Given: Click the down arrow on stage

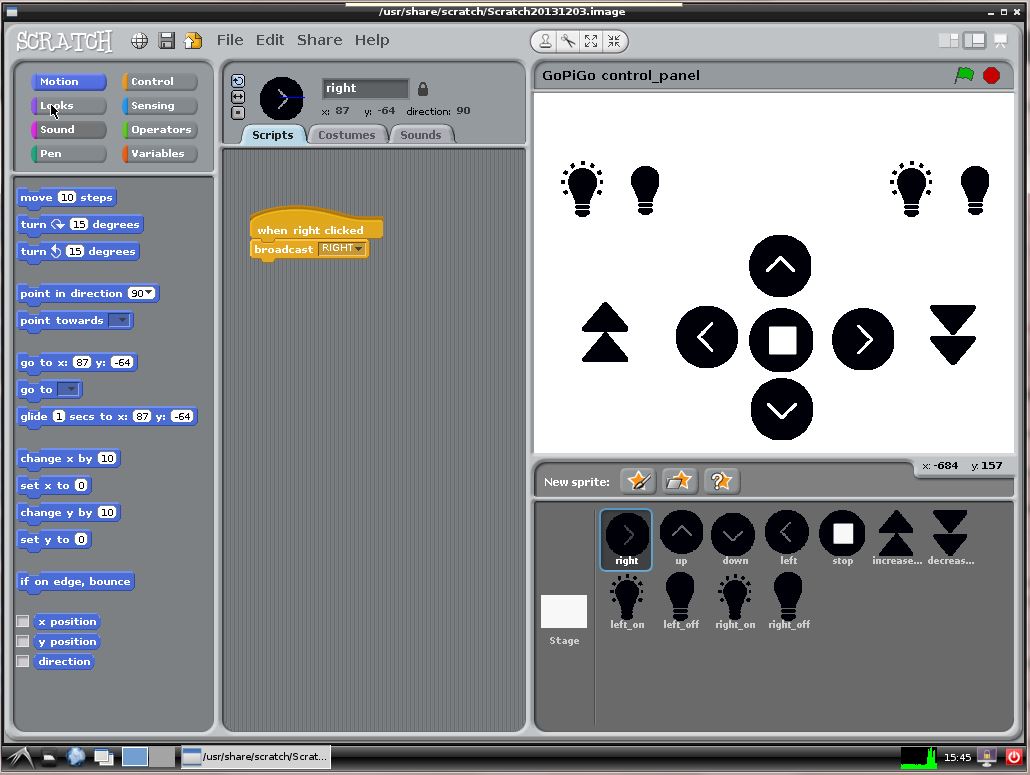Looking at the screenshot, I should click(x=782, y=409).
